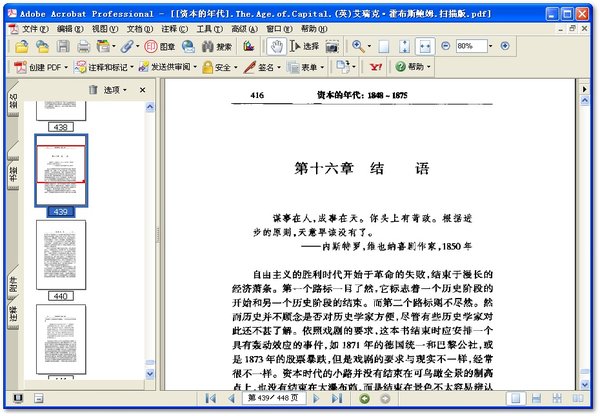Screen dimensions: 600x416
Task: Click the page-layout icon left of status bar
Action: [x=38, y=398]
